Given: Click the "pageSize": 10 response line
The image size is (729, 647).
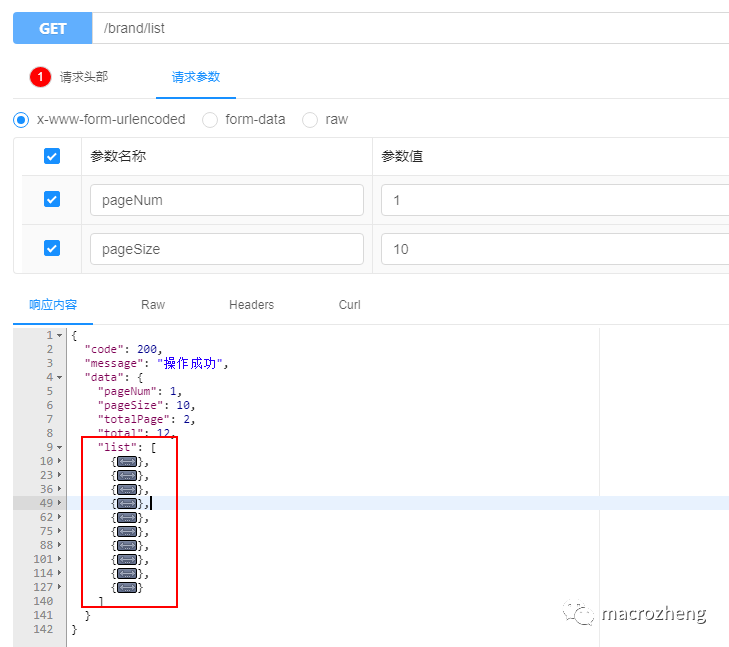Looking at the screenshot, I should coord(146,405).
